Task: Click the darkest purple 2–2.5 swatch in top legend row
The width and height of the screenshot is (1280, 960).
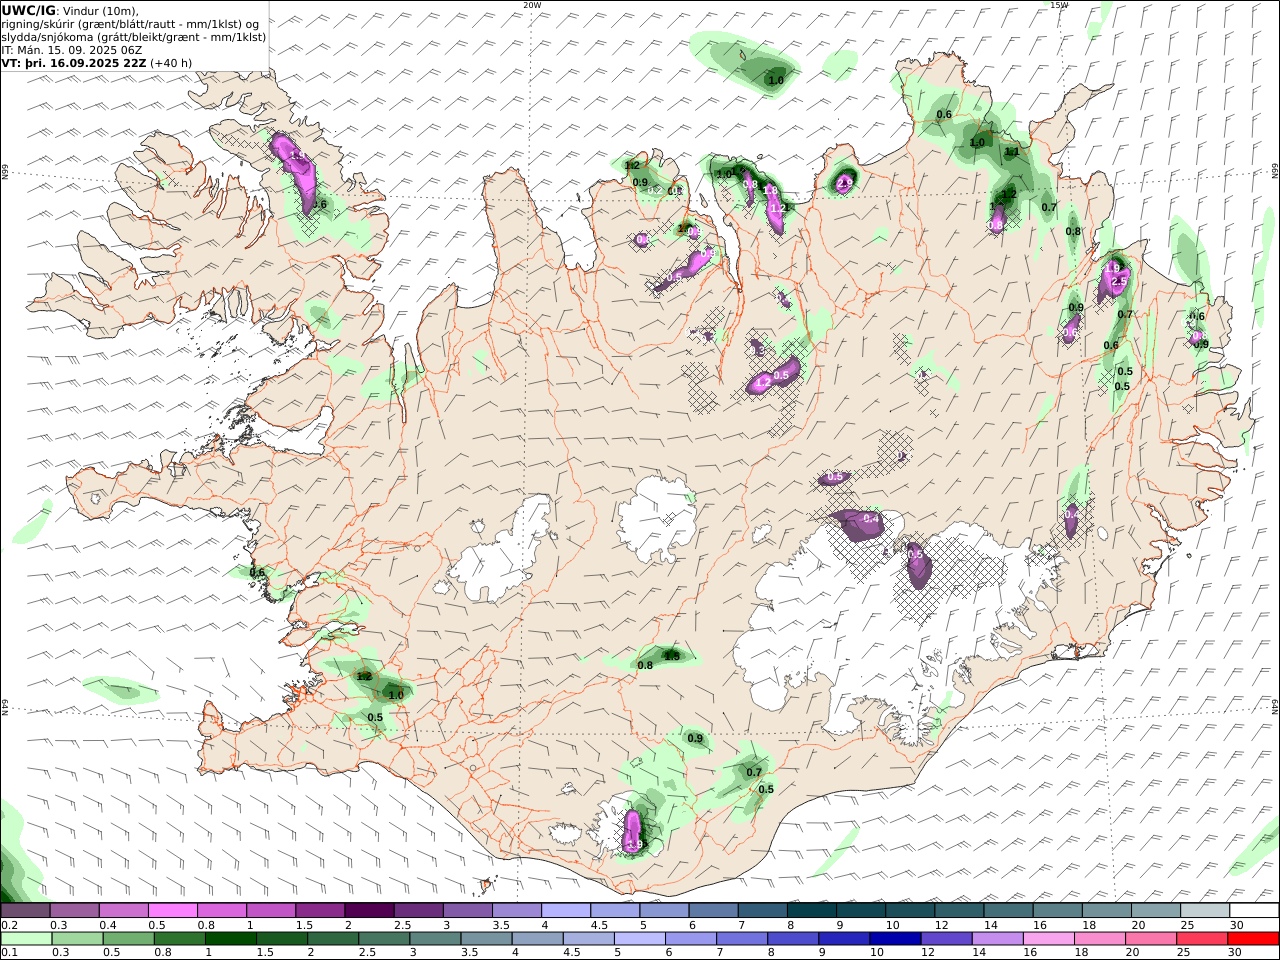Action: [x=368, y=911]
